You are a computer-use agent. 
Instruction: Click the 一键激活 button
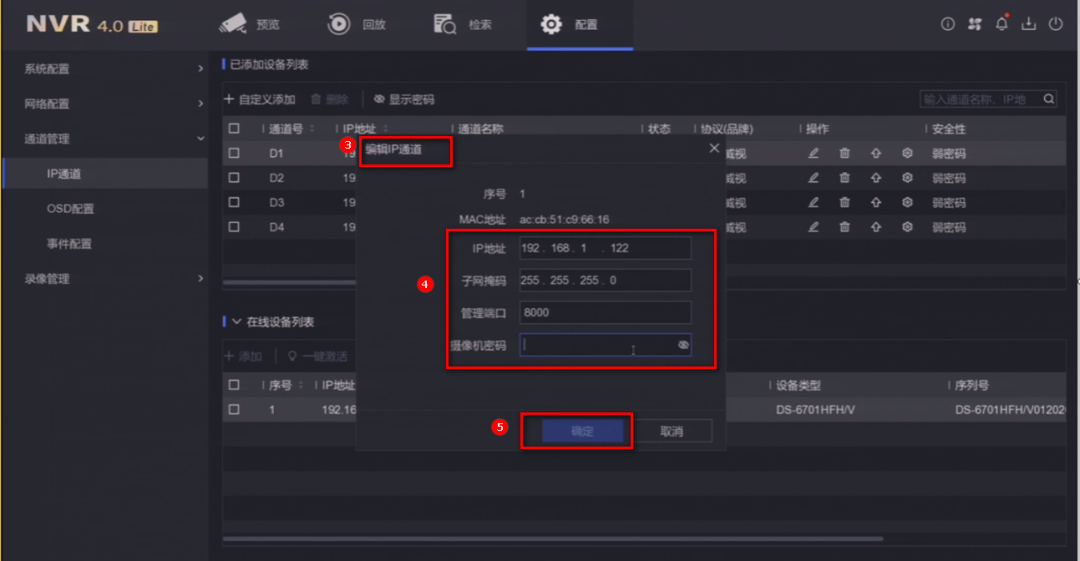click(x=318, y=356)
